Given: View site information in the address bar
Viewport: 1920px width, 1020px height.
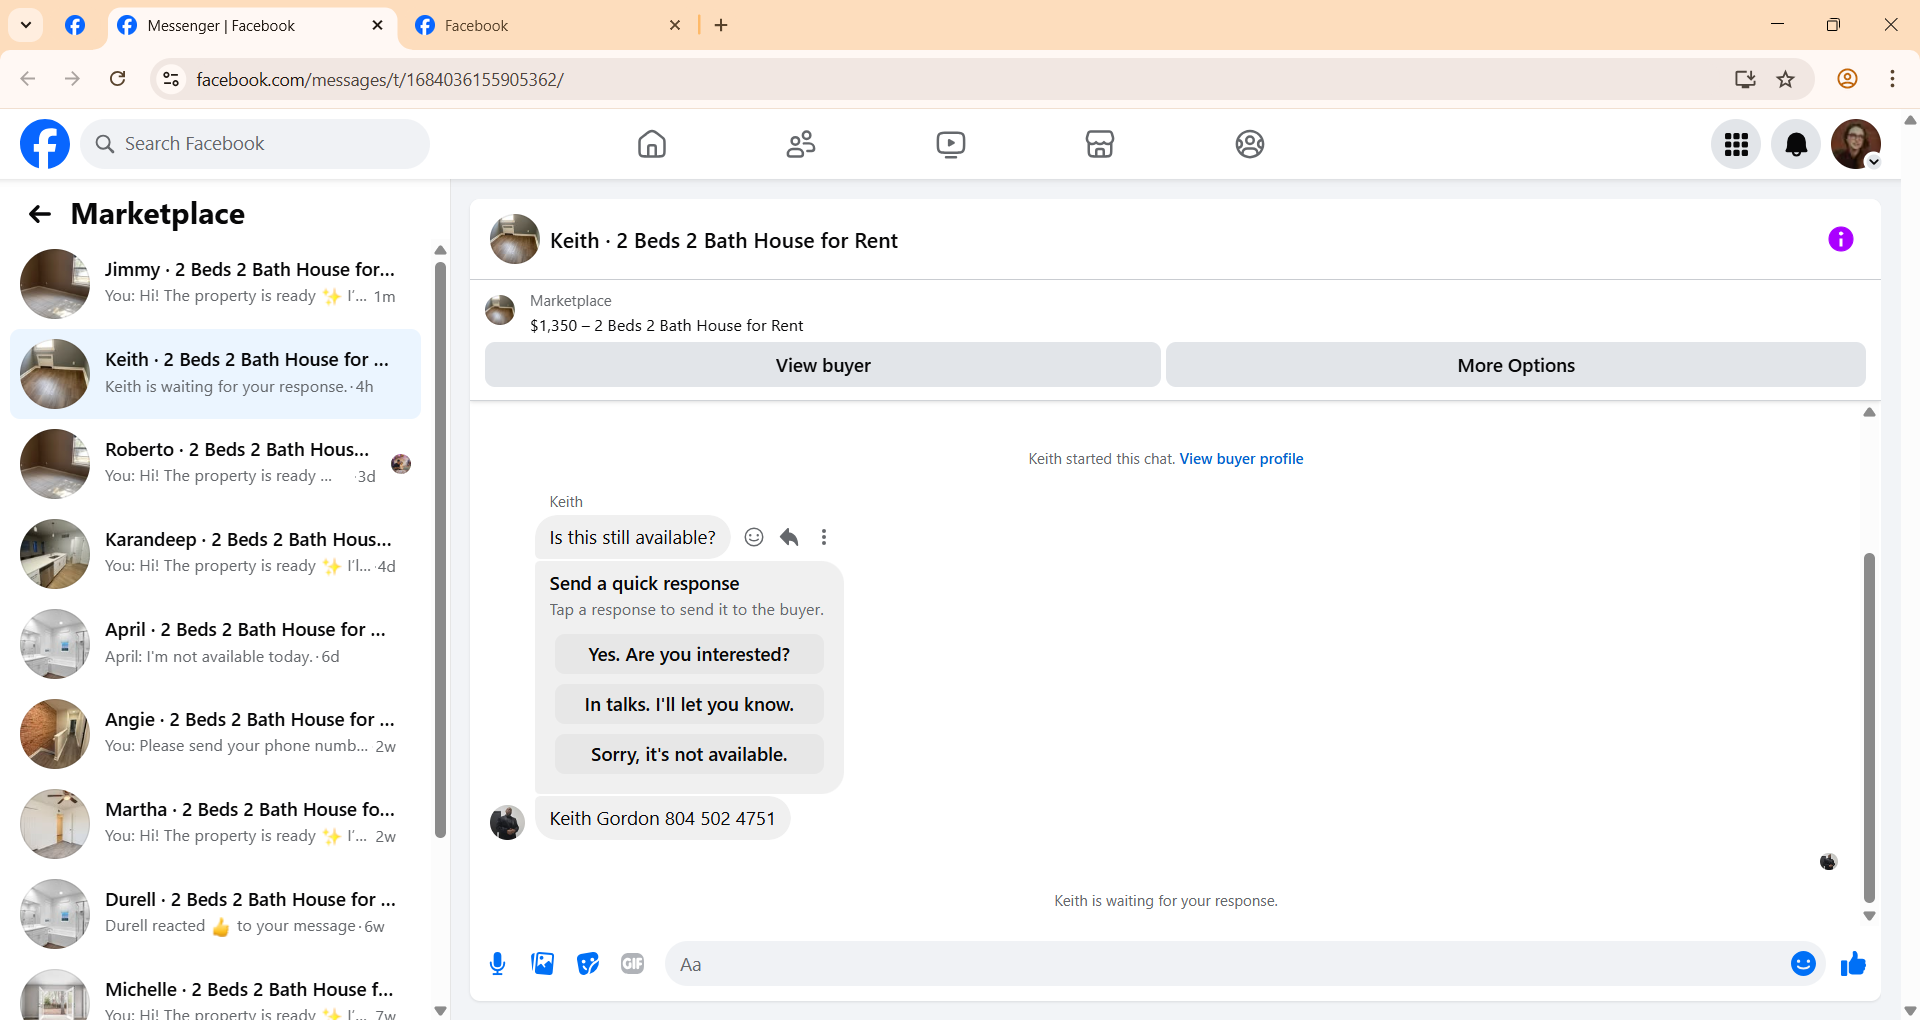Looking at the screenshot, I should (x=172, y=79).
